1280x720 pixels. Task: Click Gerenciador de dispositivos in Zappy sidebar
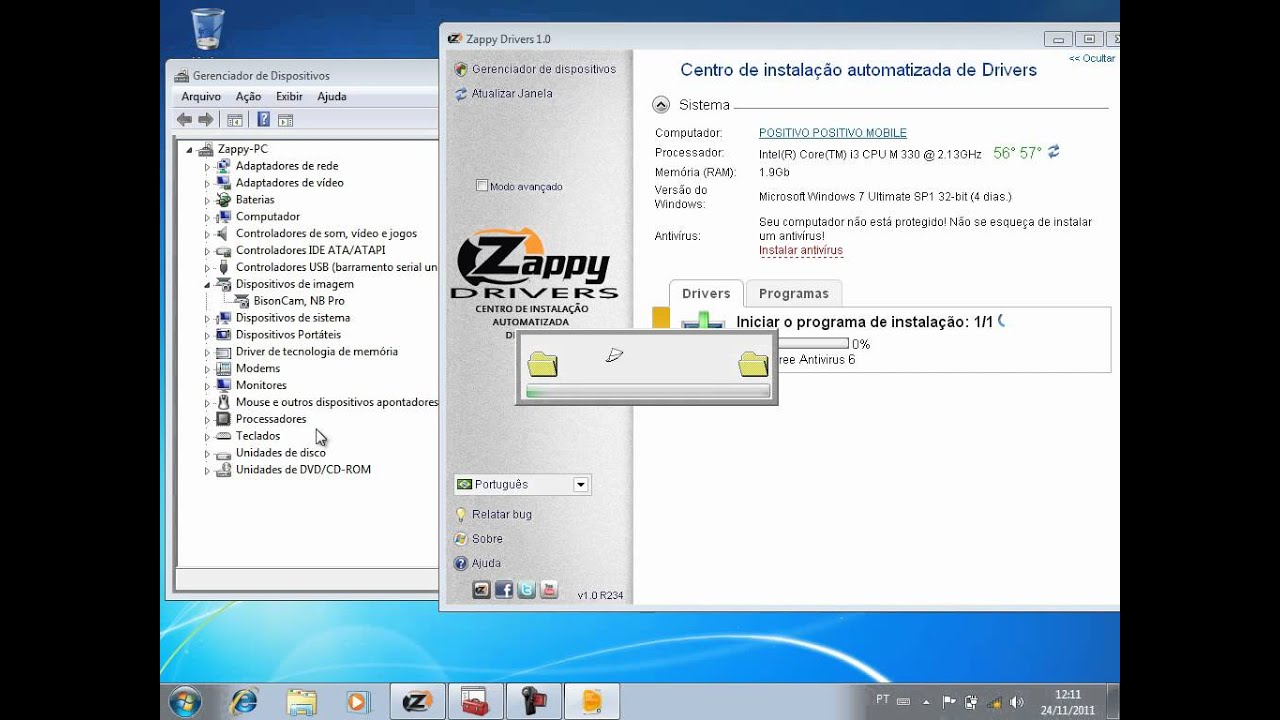coord(544,69)
